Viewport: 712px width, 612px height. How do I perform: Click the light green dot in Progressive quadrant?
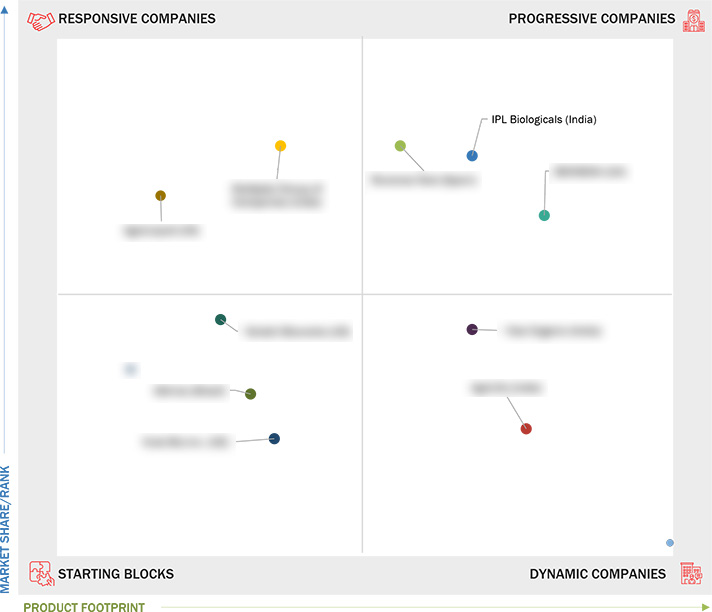tap(400, 146)
